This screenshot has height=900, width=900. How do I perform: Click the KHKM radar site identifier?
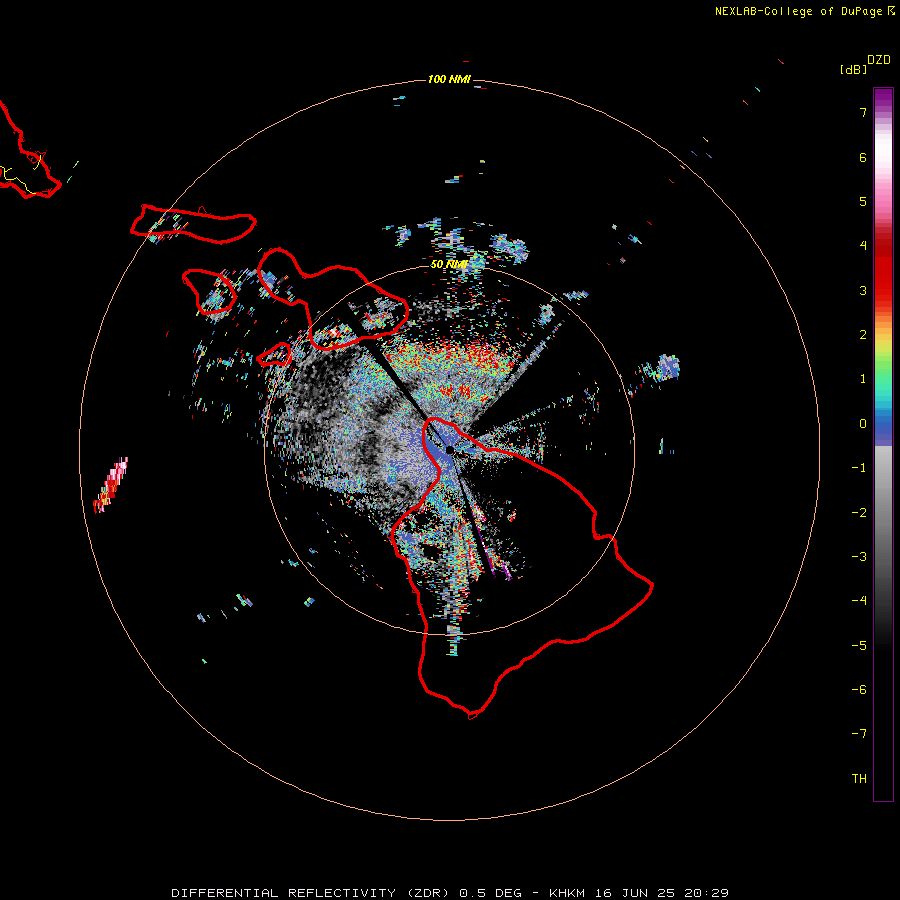coord(567,893)
